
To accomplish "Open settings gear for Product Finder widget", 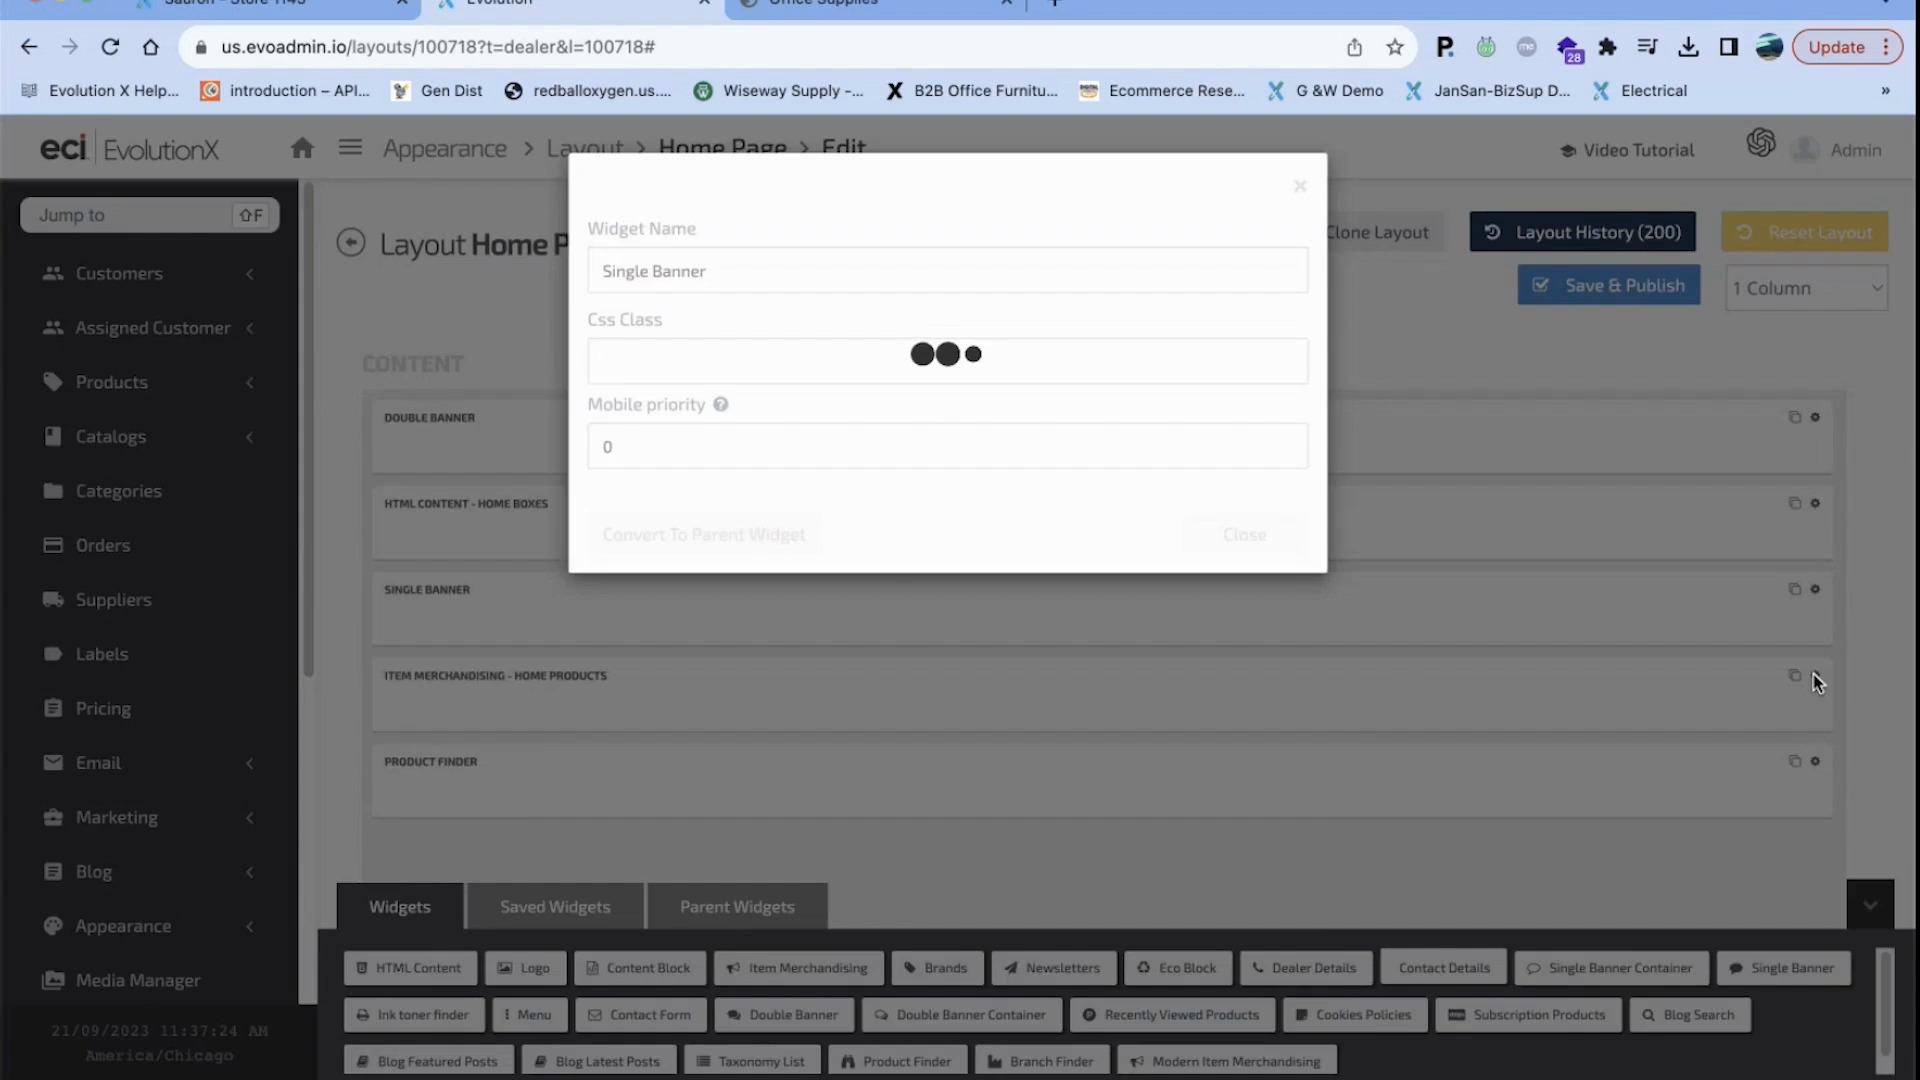I will (x=1815, y=761).
